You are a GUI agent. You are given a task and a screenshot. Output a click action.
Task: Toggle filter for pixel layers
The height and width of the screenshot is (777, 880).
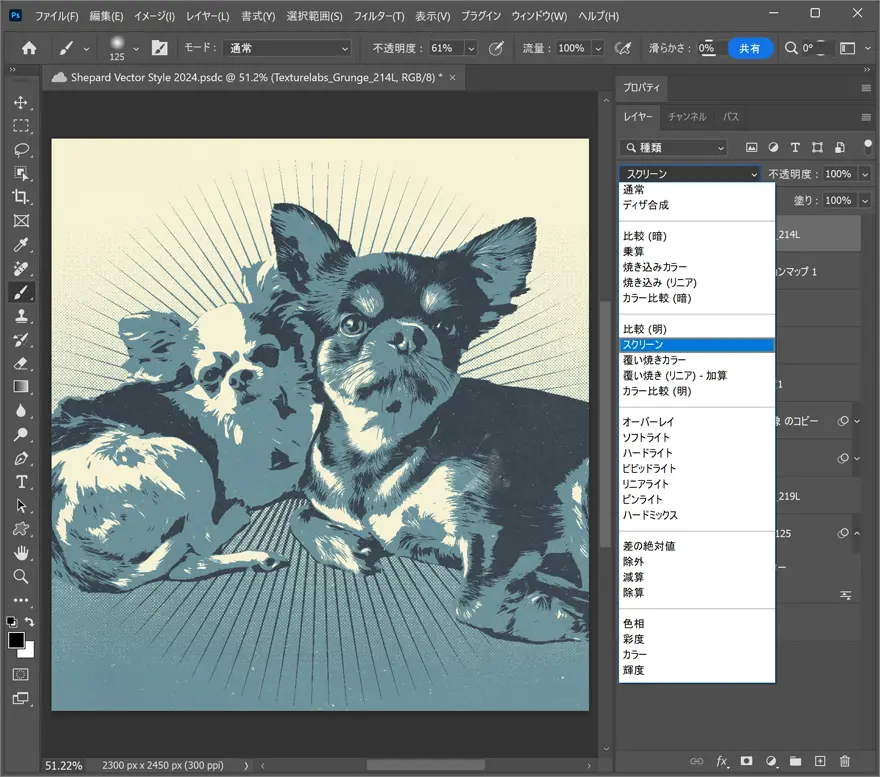click(x=751, y=148)
